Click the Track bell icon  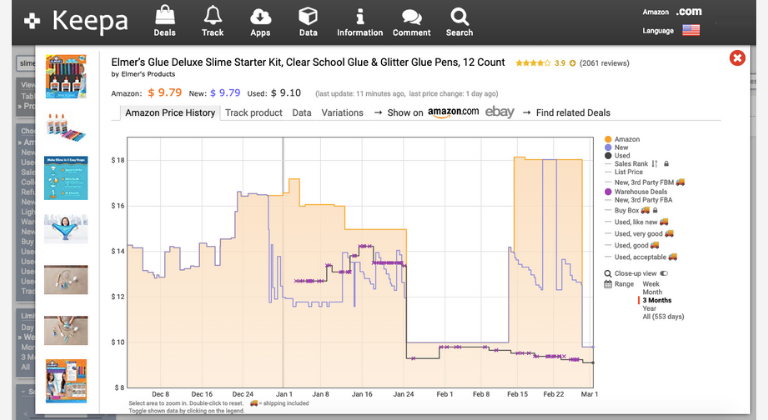[x=212, y=16]
